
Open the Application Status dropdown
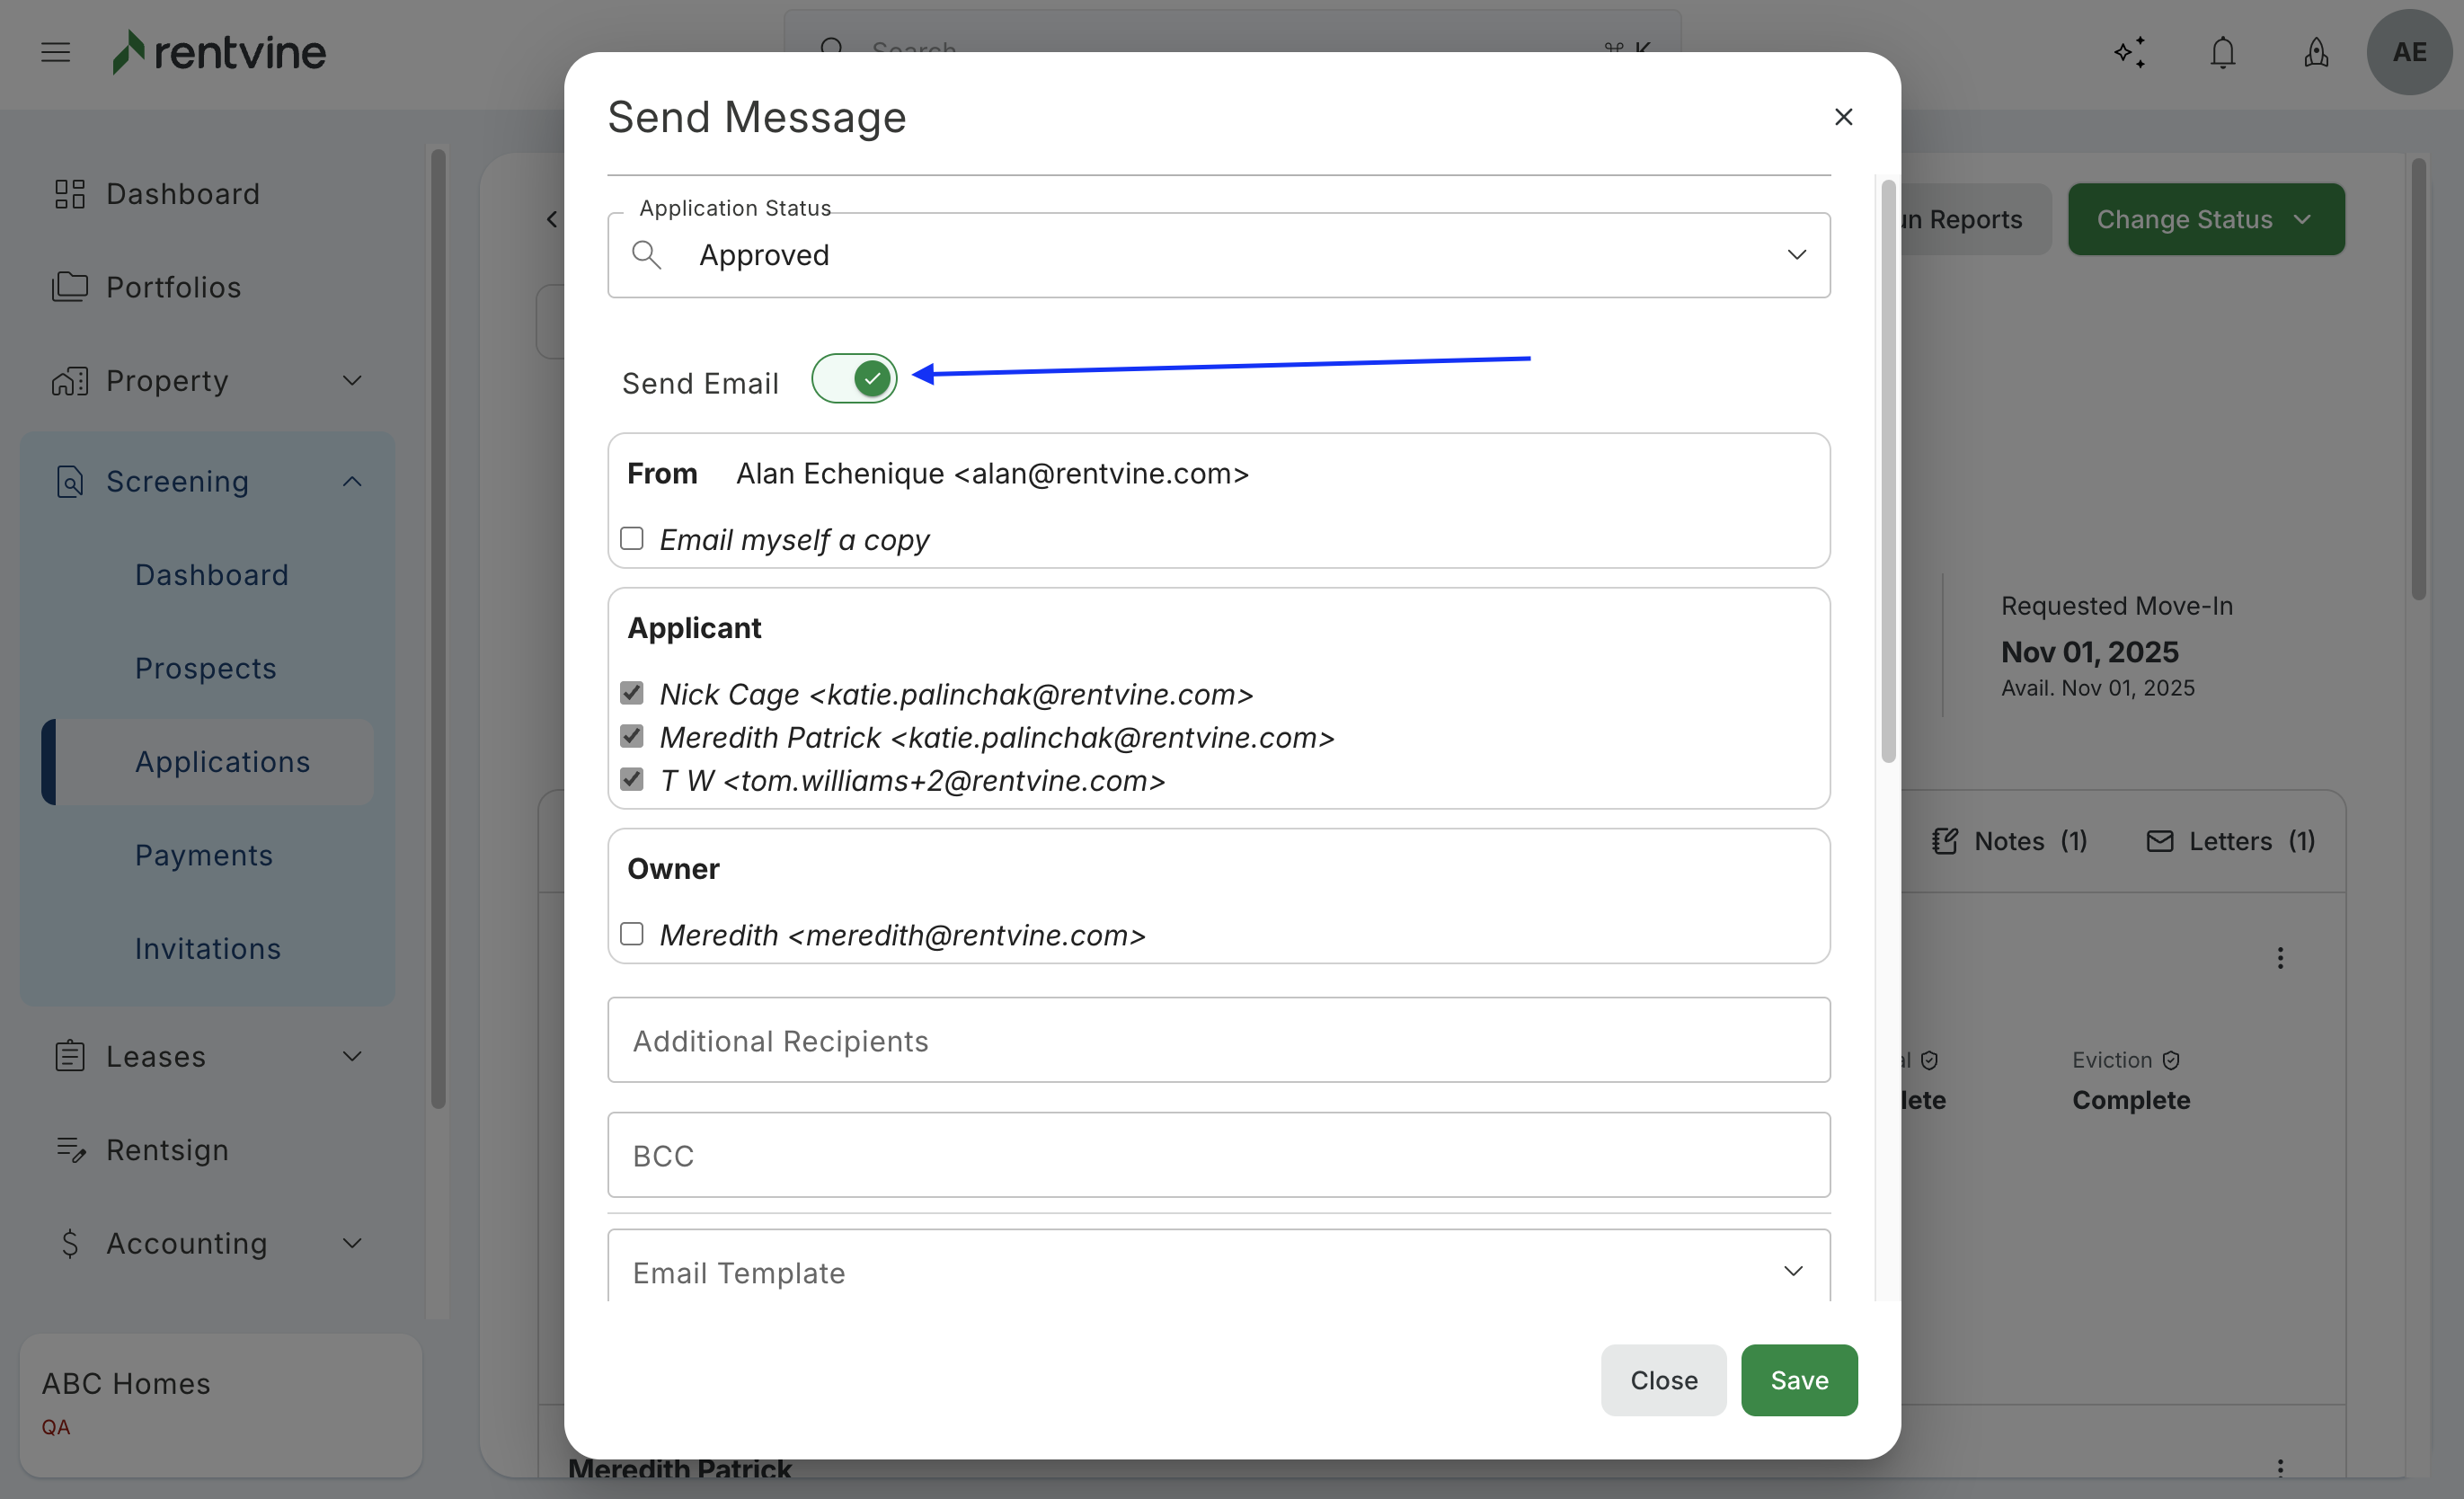1796,255
